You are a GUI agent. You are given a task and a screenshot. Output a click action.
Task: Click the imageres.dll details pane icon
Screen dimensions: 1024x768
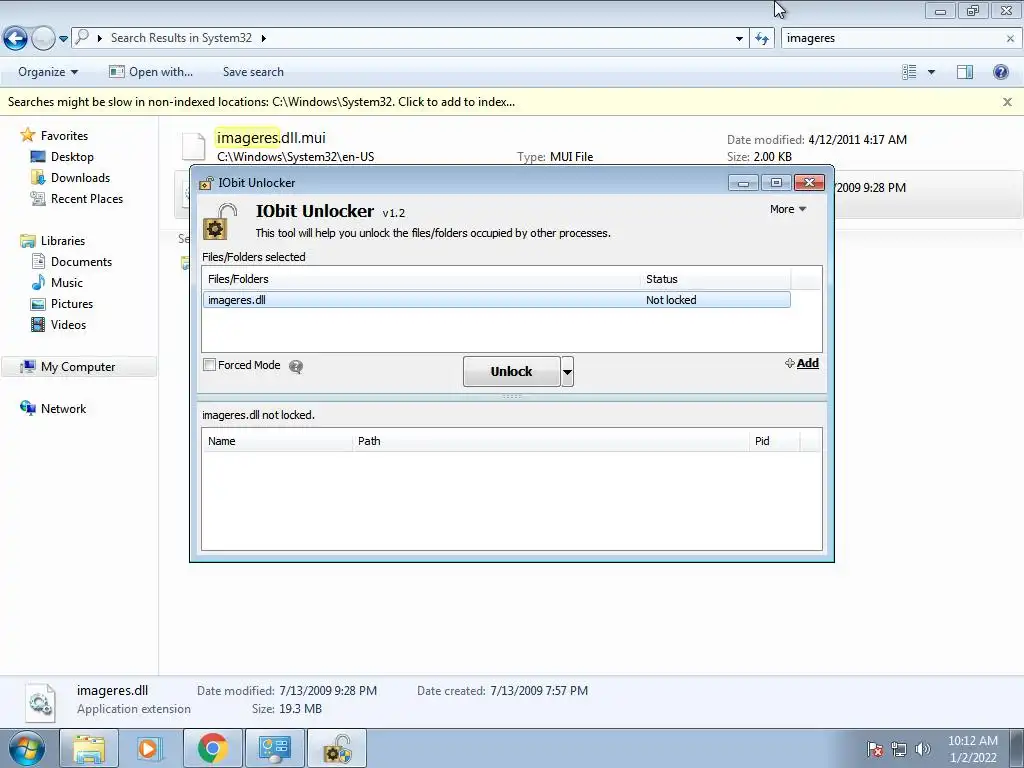(x=40, y=702)
